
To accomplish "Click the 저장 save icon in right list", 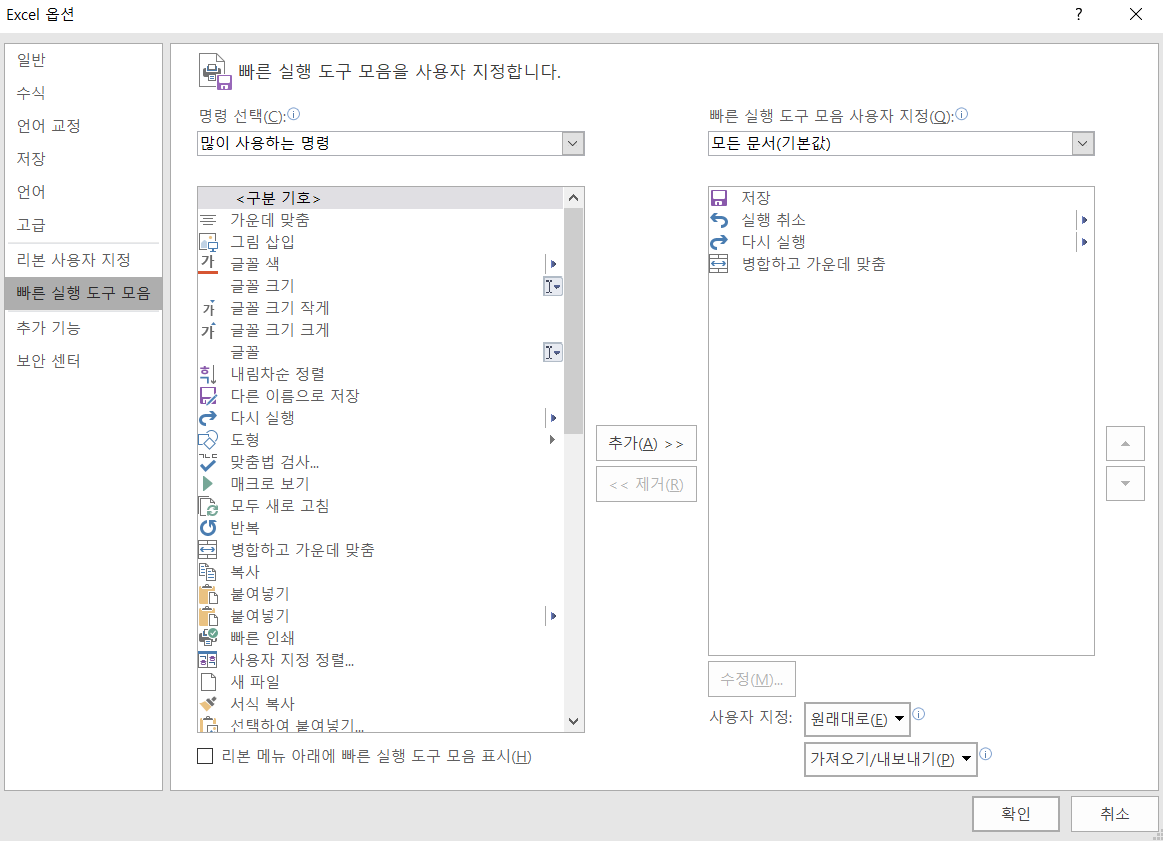I will click(719, 198).
